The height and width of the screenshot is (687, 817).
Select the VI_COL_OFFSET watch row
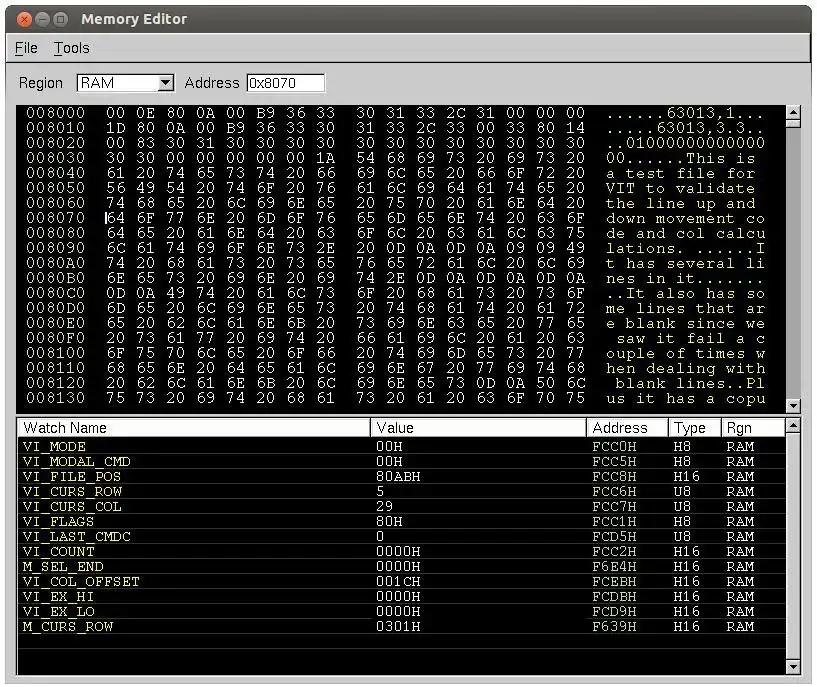pyautogui.click(x=401, y=581)
